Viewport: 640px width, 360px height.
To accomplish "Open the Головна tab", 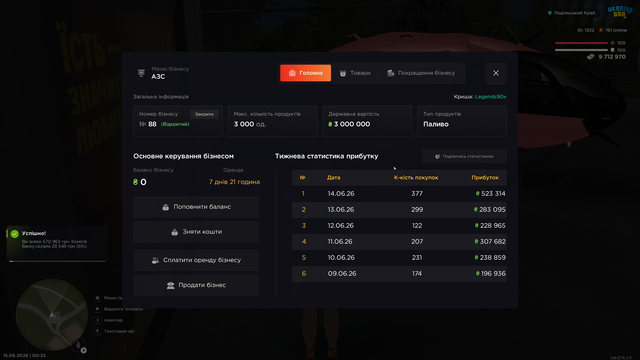I will click(305, 73).
